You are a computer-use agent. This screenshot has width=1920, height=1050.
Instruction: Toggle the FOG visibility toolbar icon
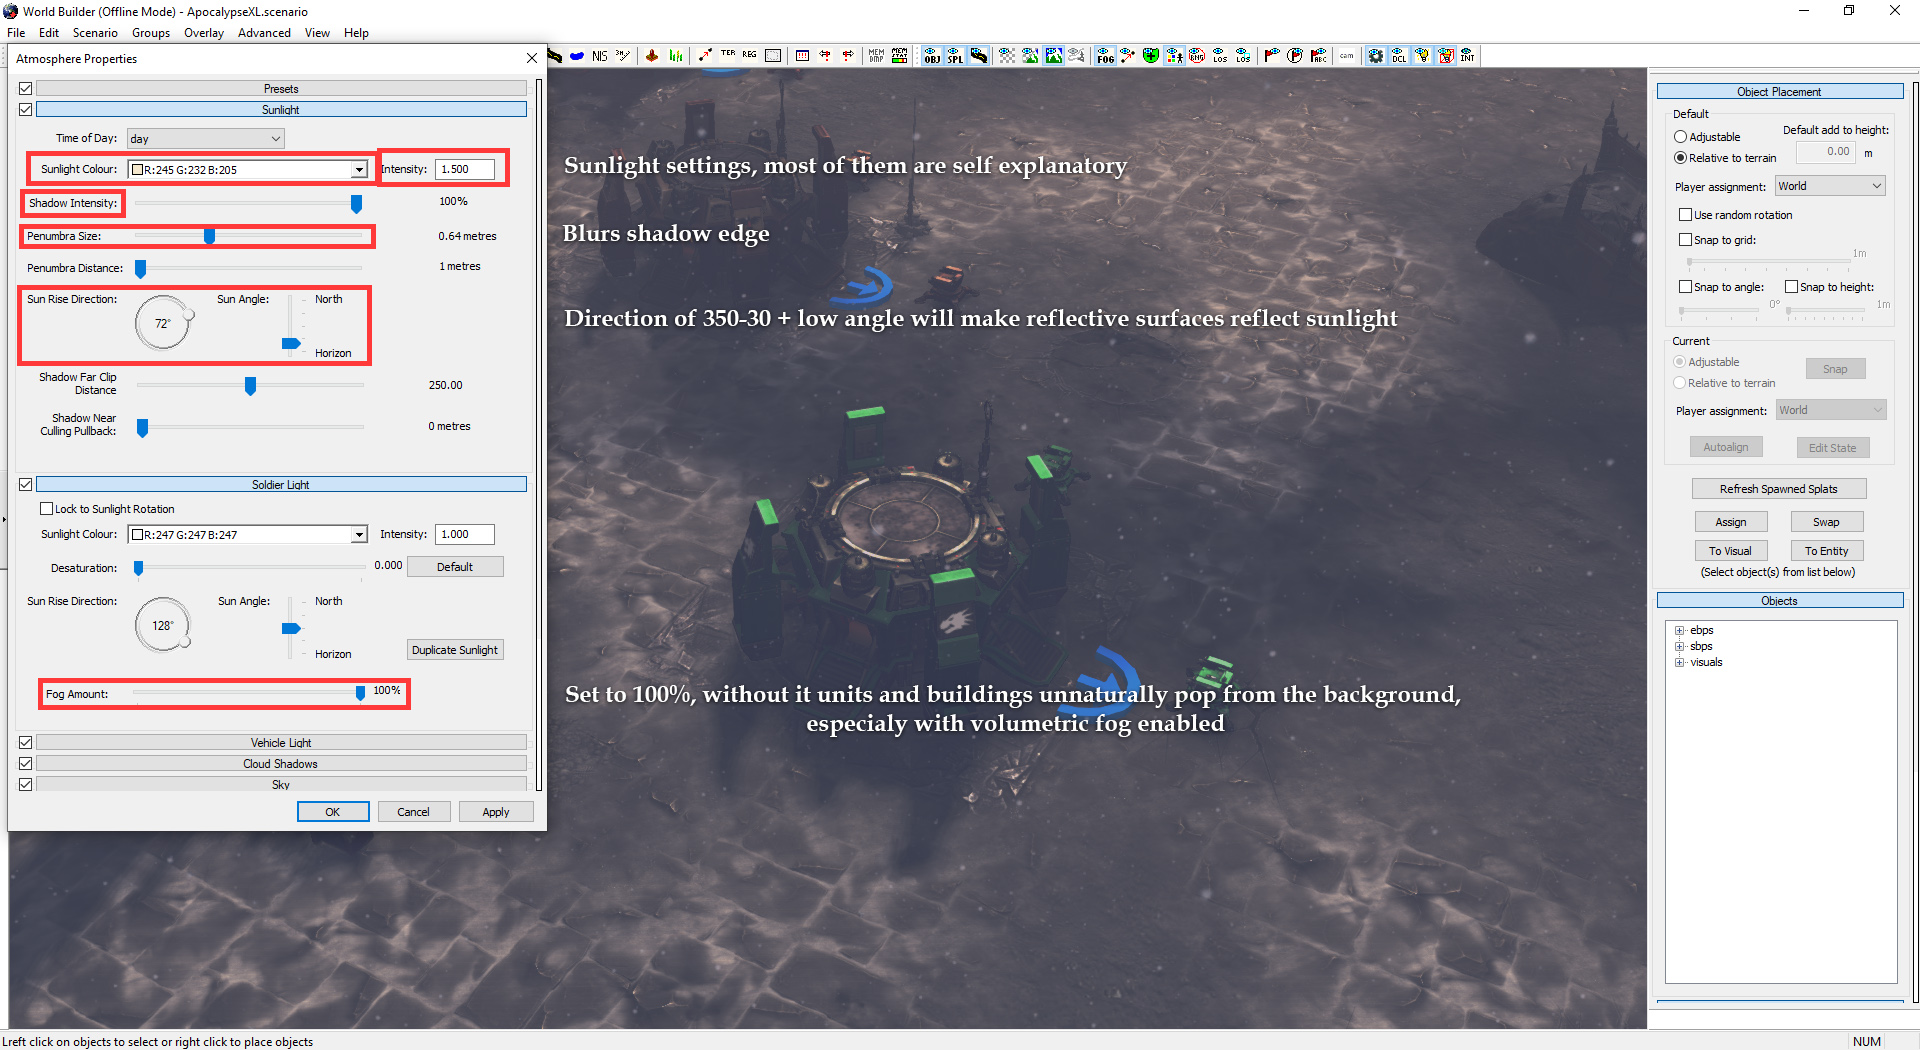pyautogui.click(x=1105, y=56)
